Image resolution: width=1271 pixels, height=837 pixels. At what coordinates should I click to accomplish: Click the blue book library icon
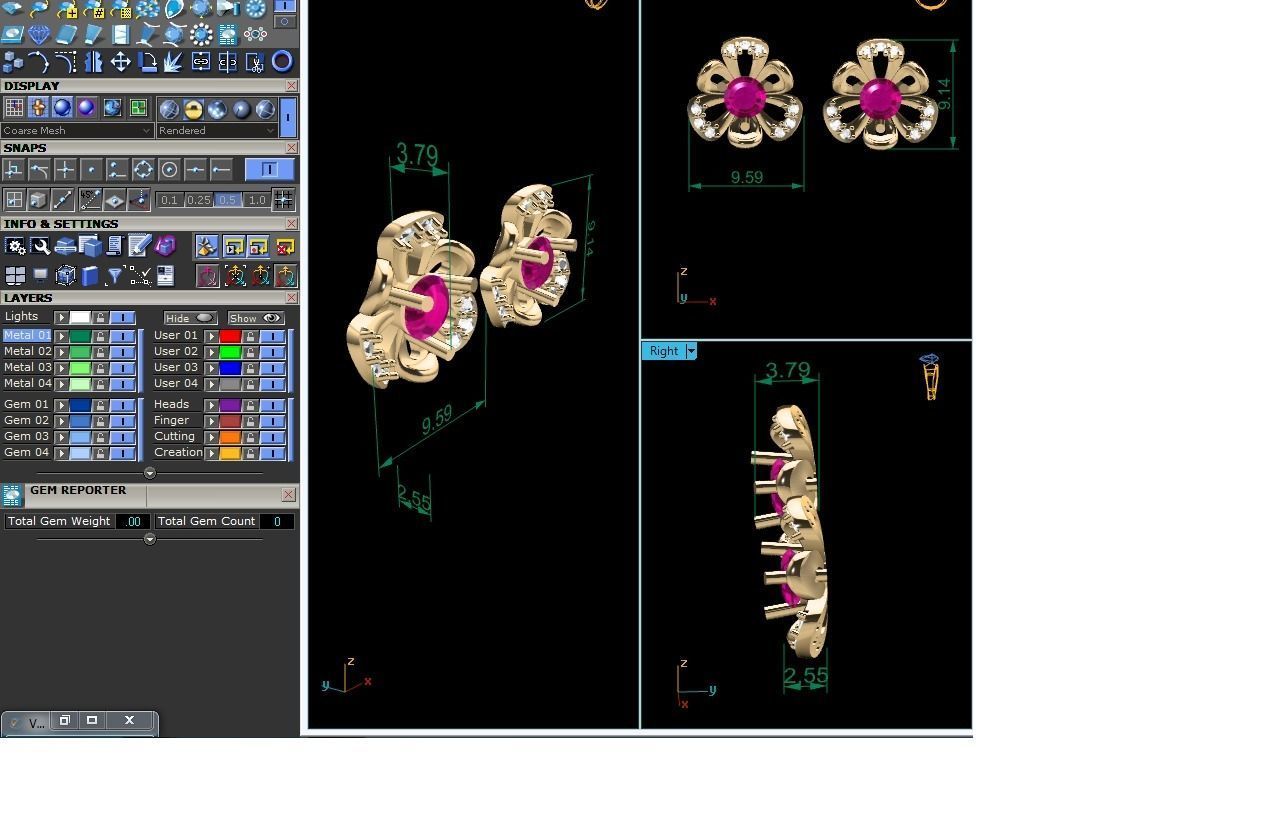[90, 275]
